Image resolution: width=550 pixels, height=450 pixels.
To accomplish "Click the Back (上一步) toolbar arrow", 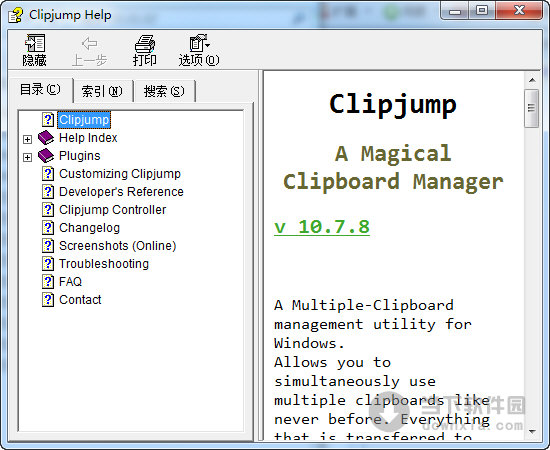I will point(89,50).
